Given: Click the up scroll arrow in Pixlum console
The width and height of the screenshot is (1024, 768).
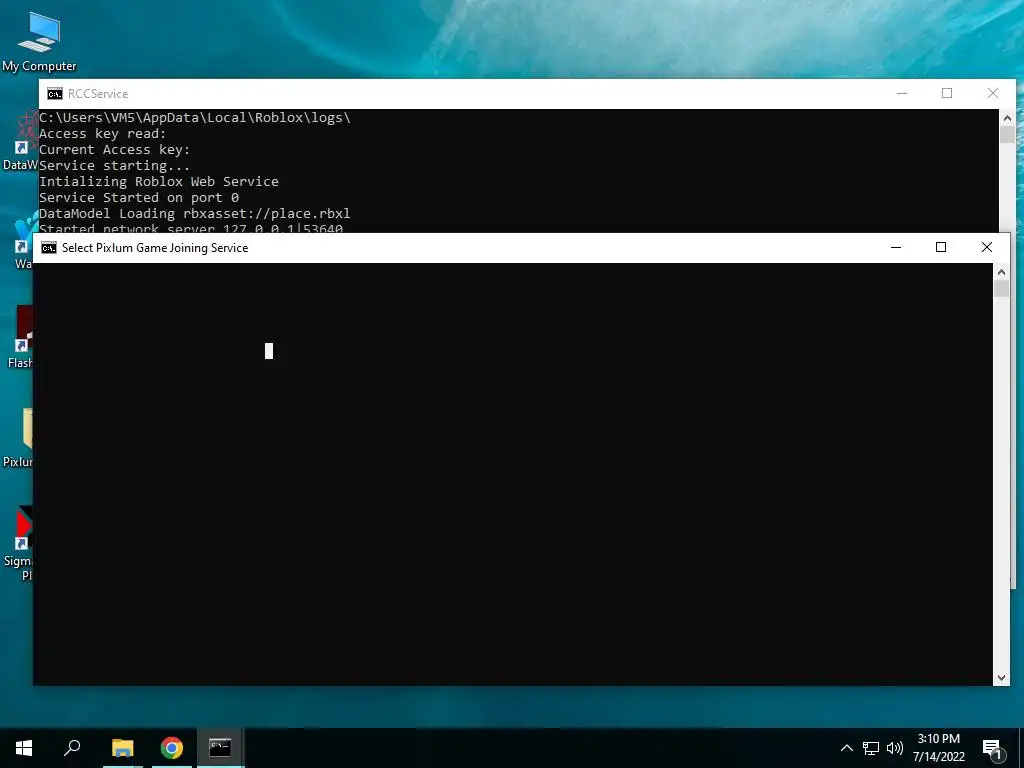Looking at the screenshot, I should point(1001,272).
